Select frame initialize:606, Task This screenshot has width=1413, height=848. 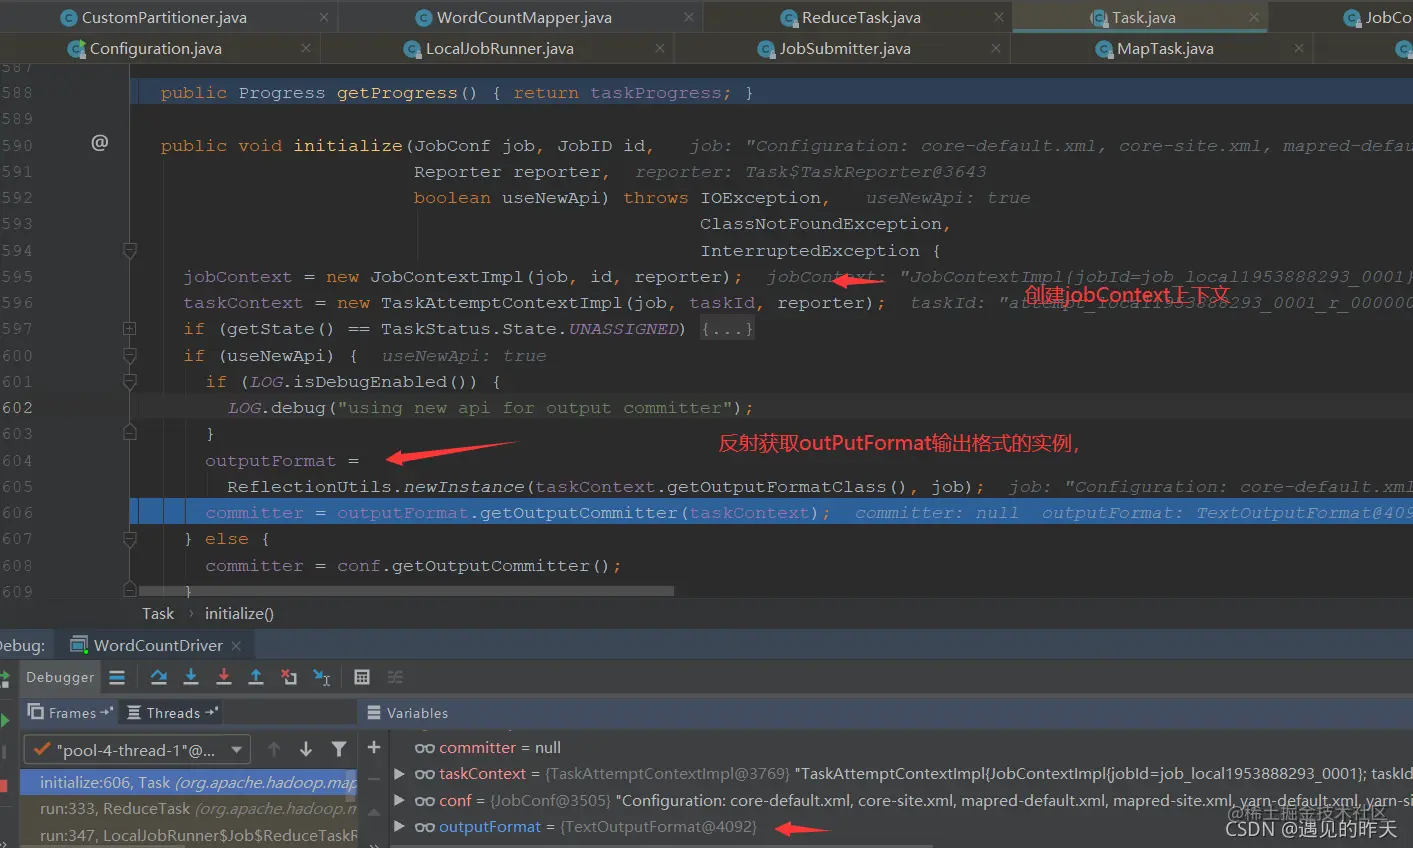(x=188, y=782)
